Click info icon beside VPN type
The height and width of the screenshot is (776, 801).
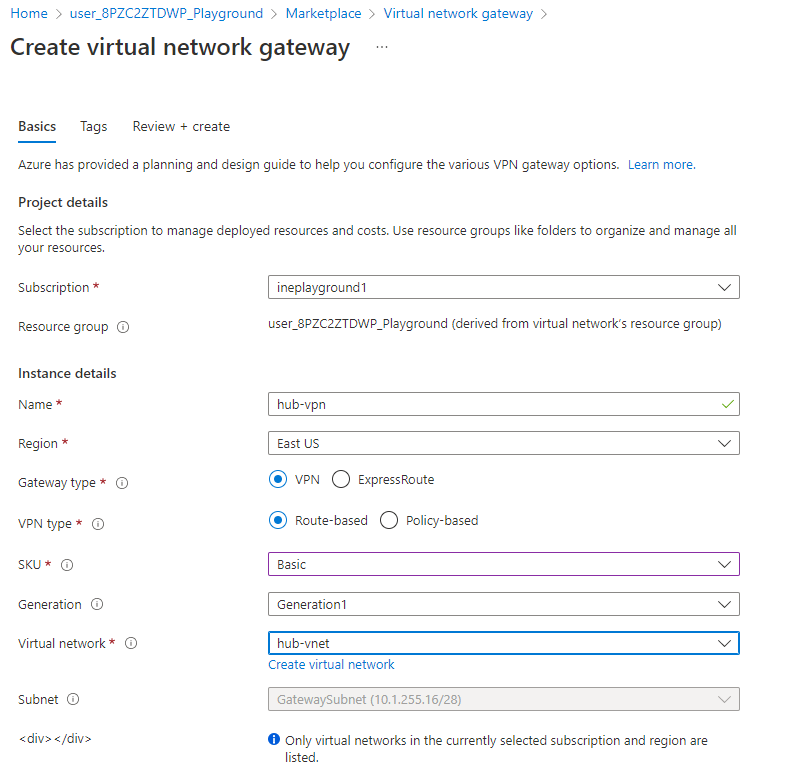coord(98,524)
